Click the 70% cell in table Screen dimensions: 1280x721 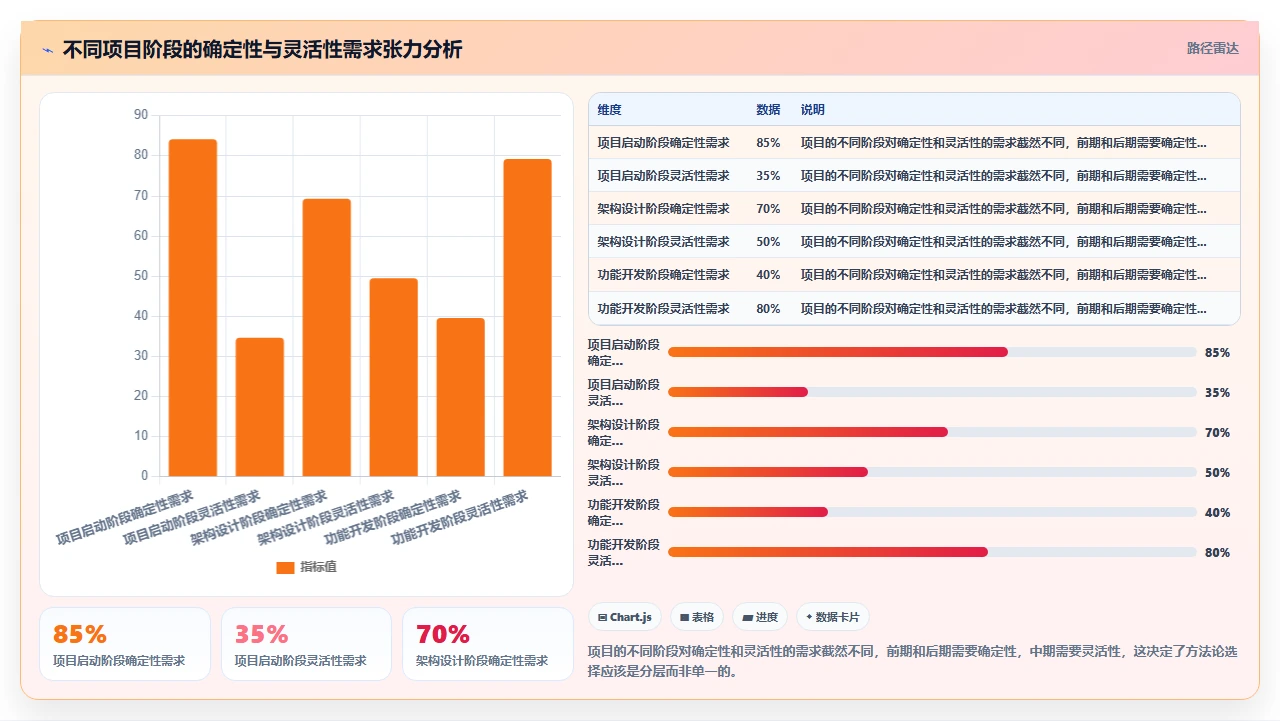pyautogui.click(x=768, y=209)
